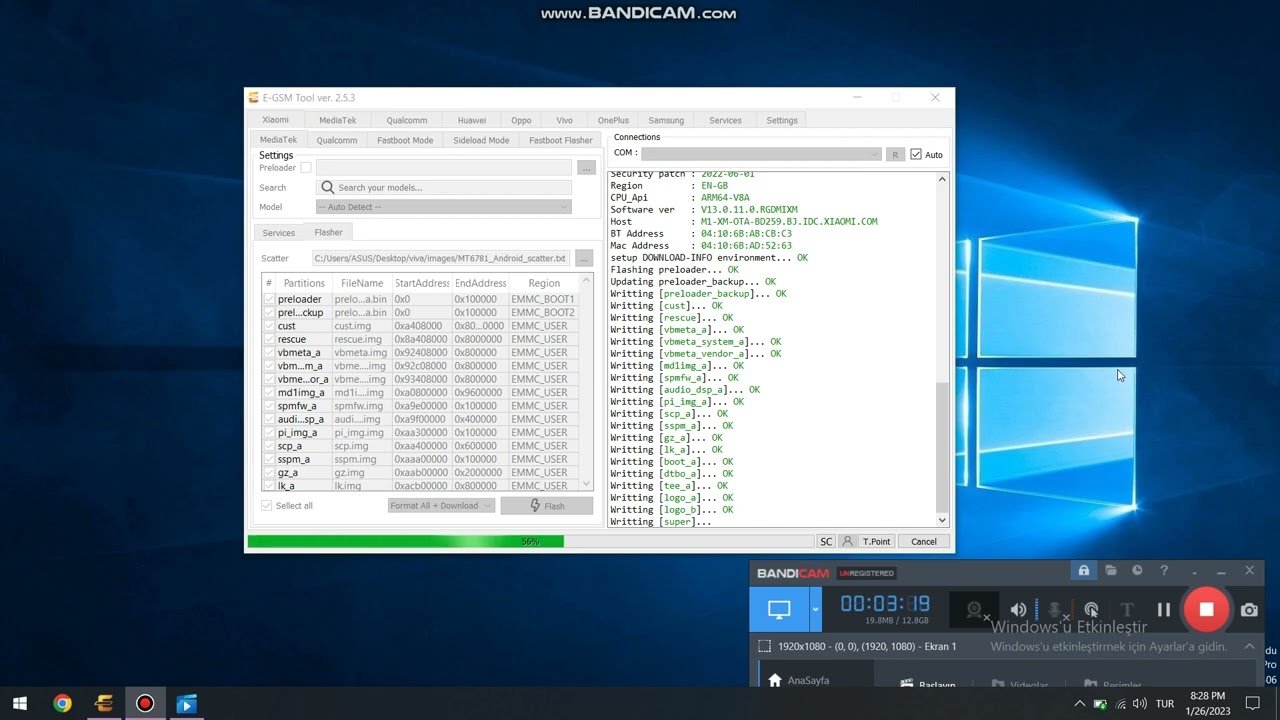Open the Oppo tab

[521, 120]
